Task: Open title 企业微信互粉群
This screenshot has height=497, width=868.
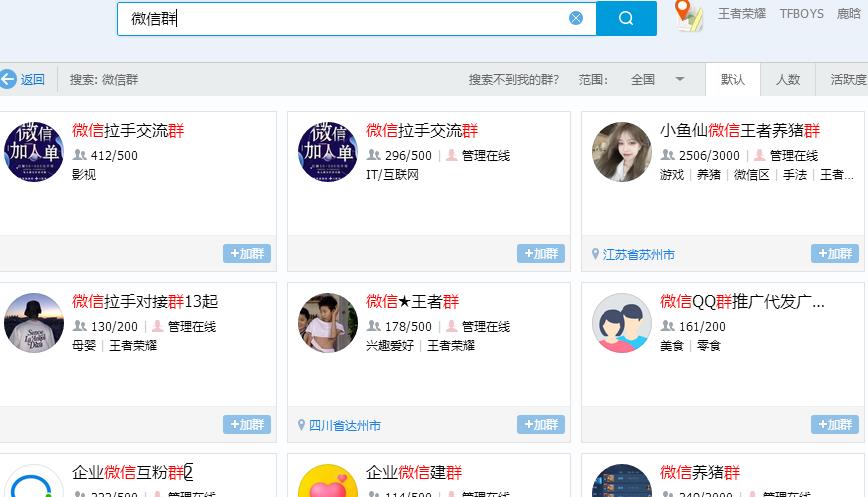Action: (x=132, y=473)
